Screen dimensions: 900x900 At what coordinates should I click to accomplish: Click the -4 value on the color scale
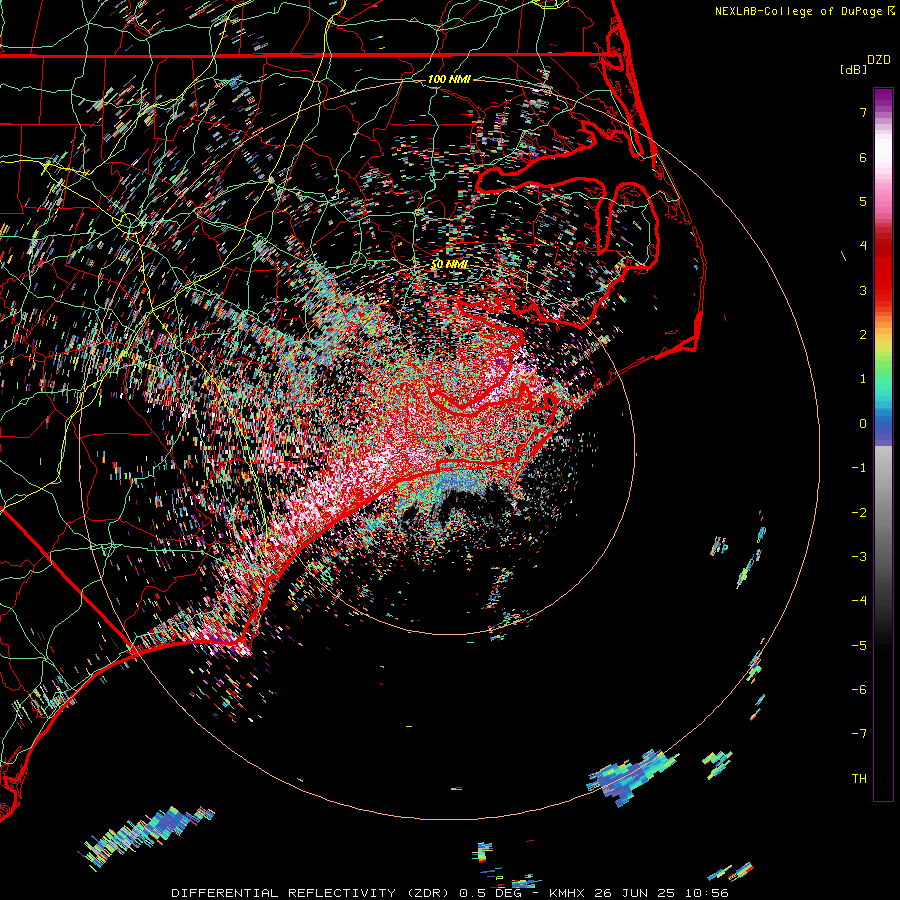click(859, 601)
